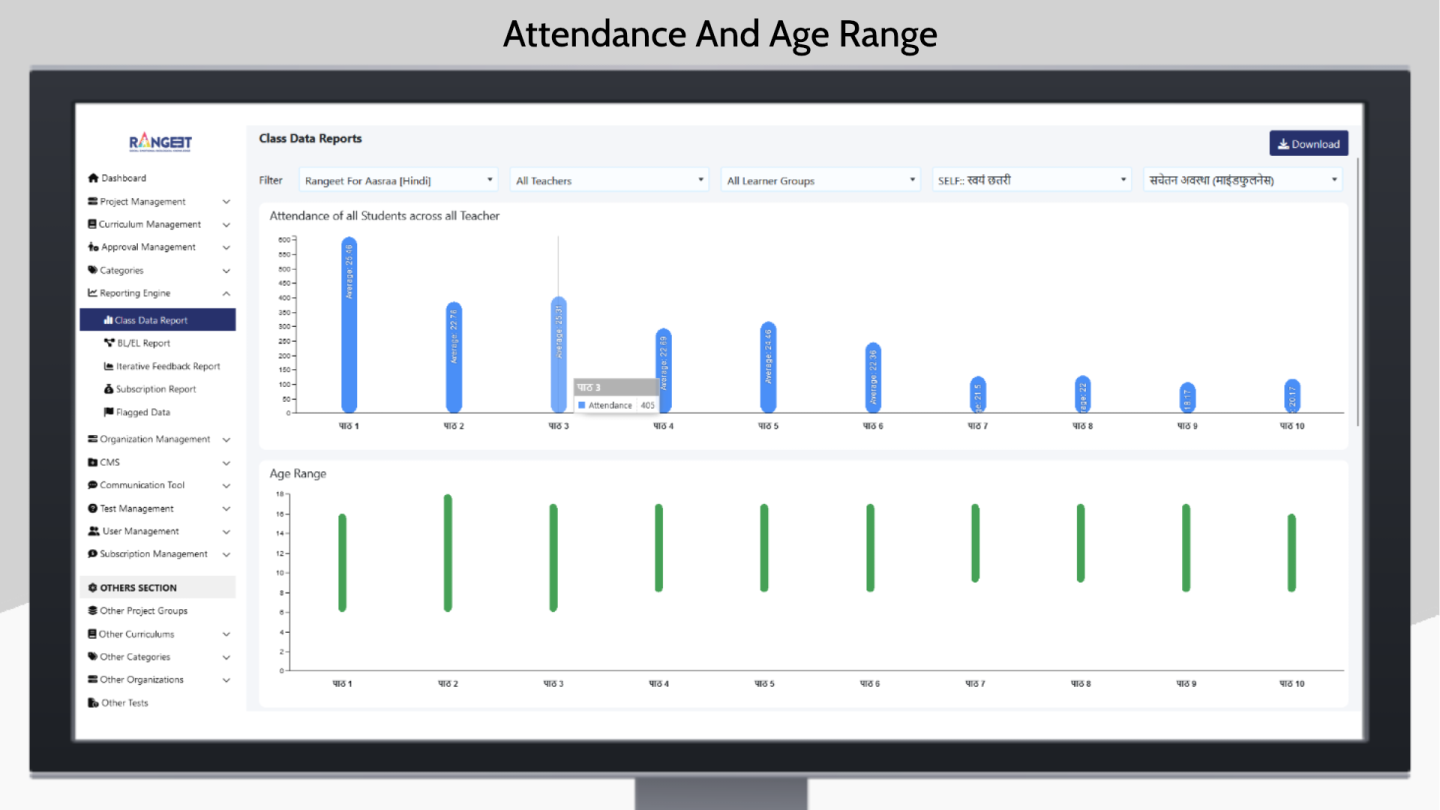The height and width of the screenshot is (810, 1440).
Task: Collapse the Reporting Engine chevron
Action: pos(226,294)
